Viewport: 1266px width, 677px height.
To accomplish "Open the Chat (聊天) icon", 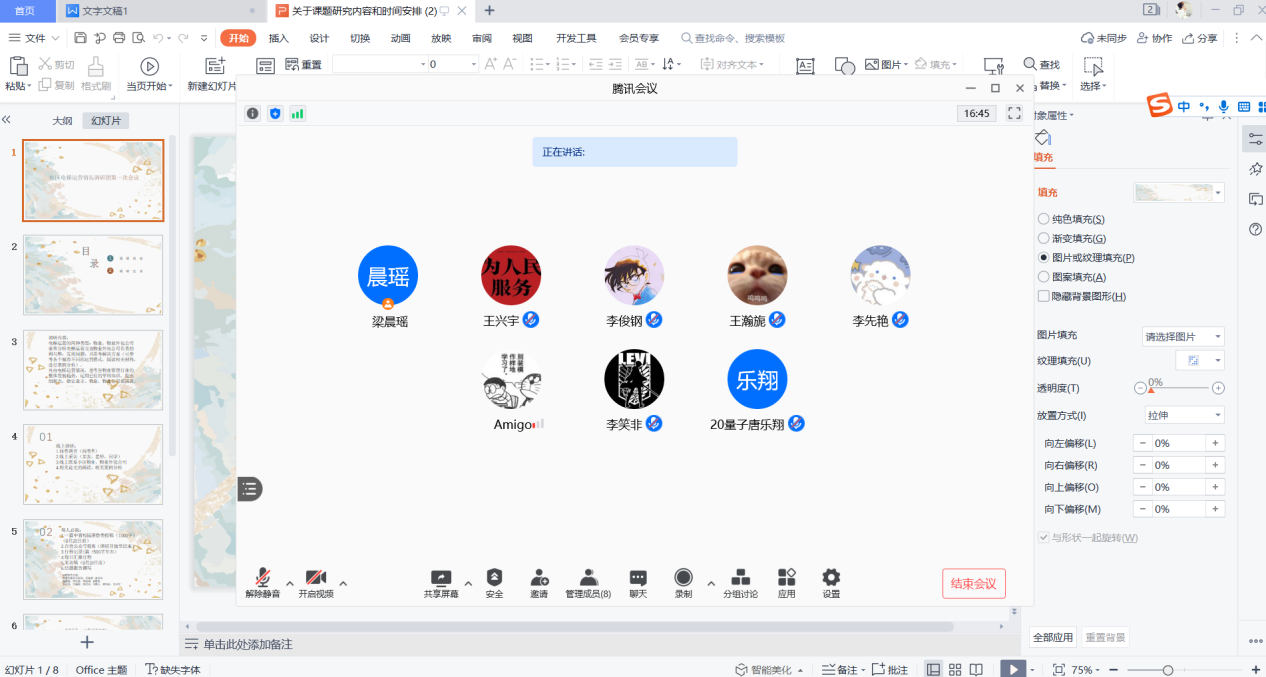I will coord(638,579).
